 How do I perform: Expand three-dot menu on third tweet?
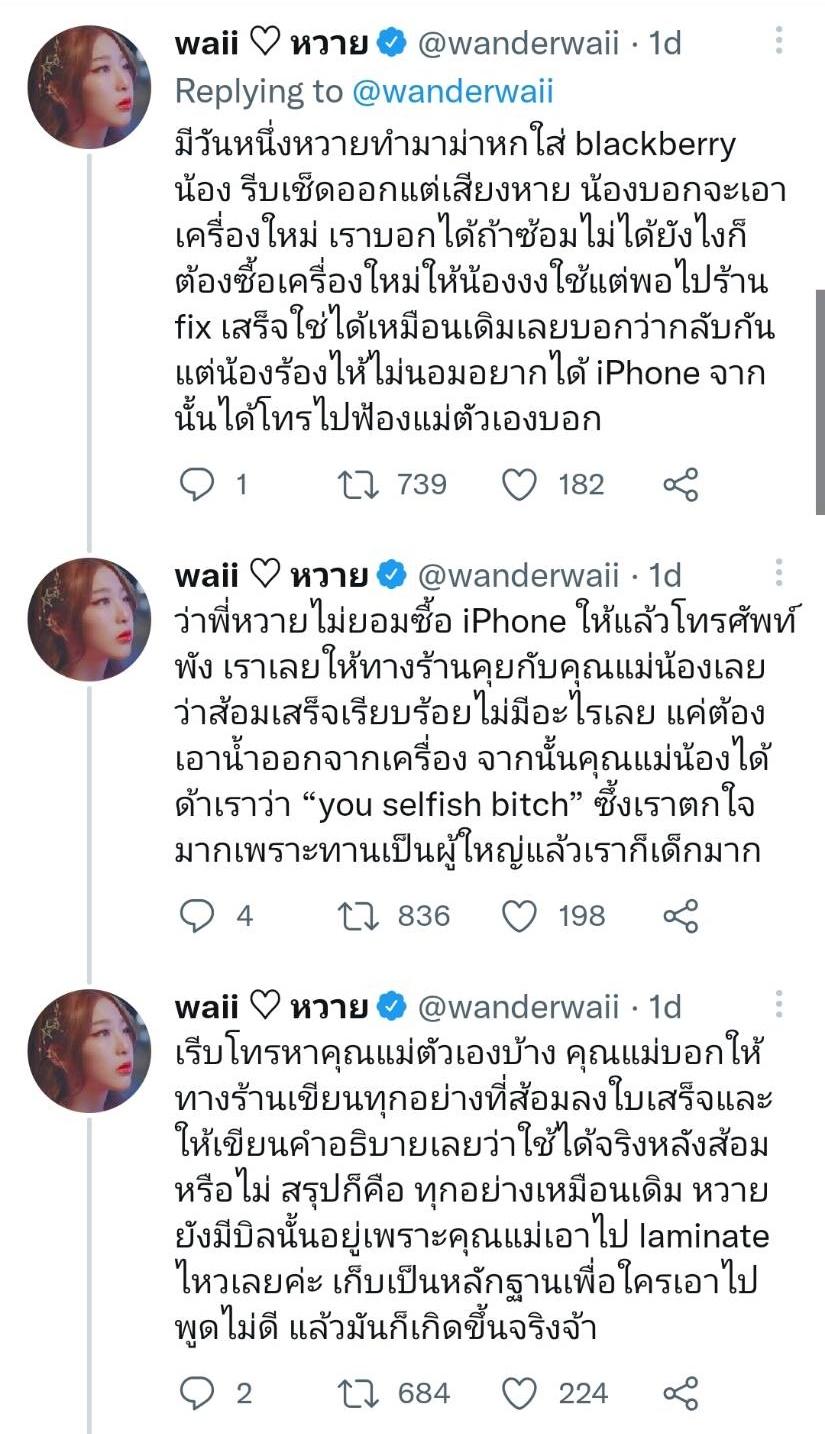click(779, 1003)
